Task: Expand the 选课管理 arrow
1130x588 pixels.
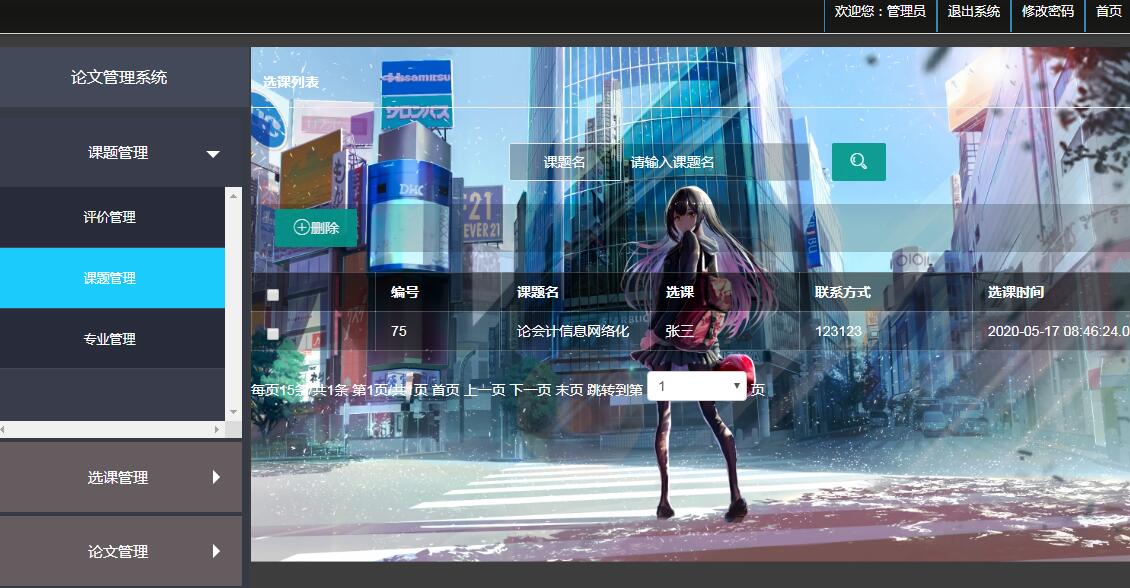Action: (216, 477)
